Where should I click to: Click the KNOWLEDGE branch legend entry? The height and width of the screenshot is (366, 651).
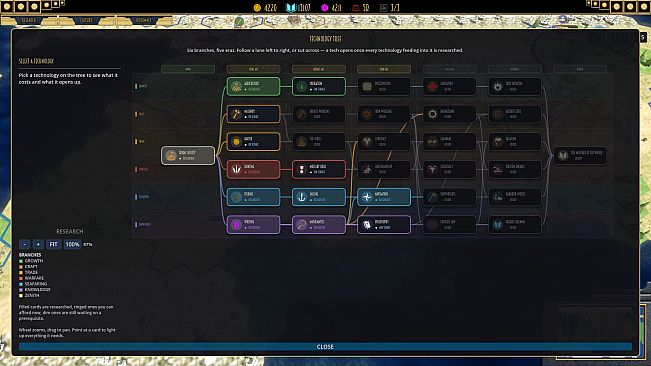pyautogui.click(x=34, y=290)
